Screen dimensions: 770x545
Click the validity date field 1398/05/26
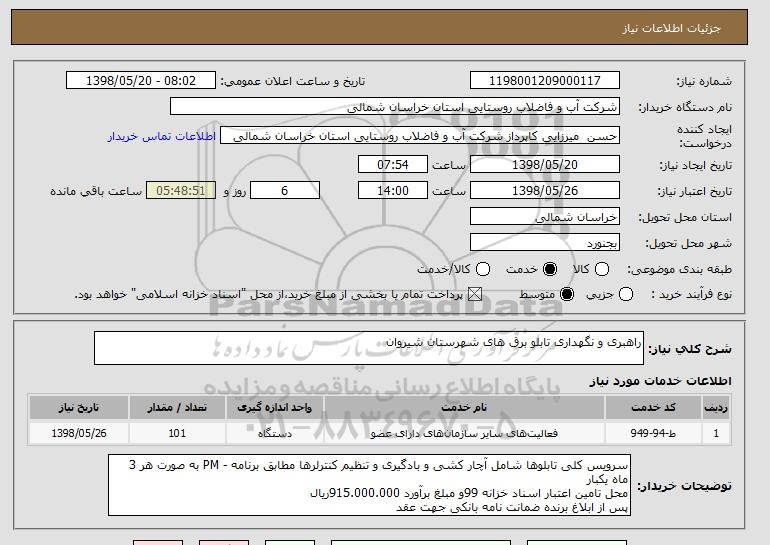point(545,191)
